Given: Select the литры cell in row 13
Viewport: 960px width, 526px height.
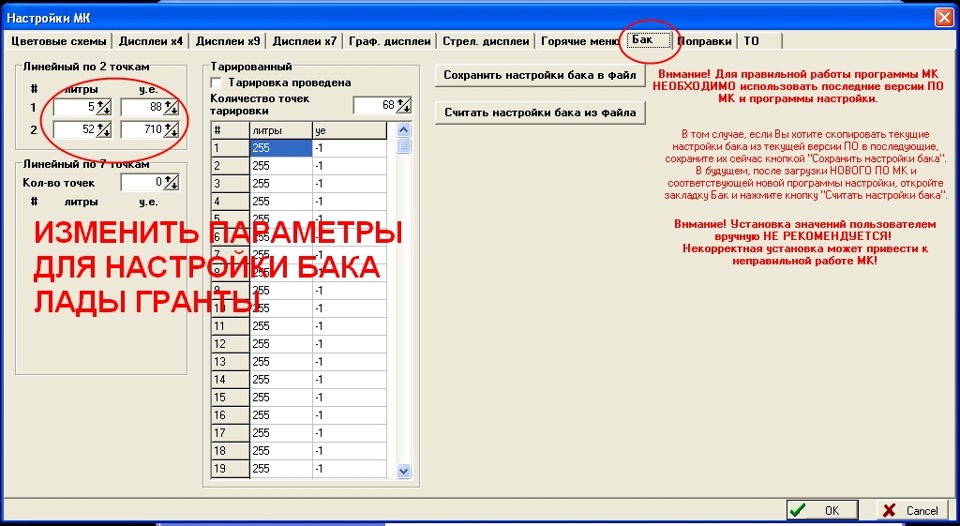Looking at the screenshot, I should point(281,362).
